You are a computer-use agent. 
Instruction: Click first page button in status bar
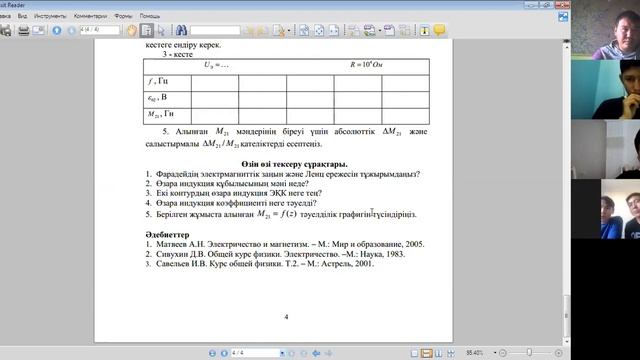[x=212, y=353]
